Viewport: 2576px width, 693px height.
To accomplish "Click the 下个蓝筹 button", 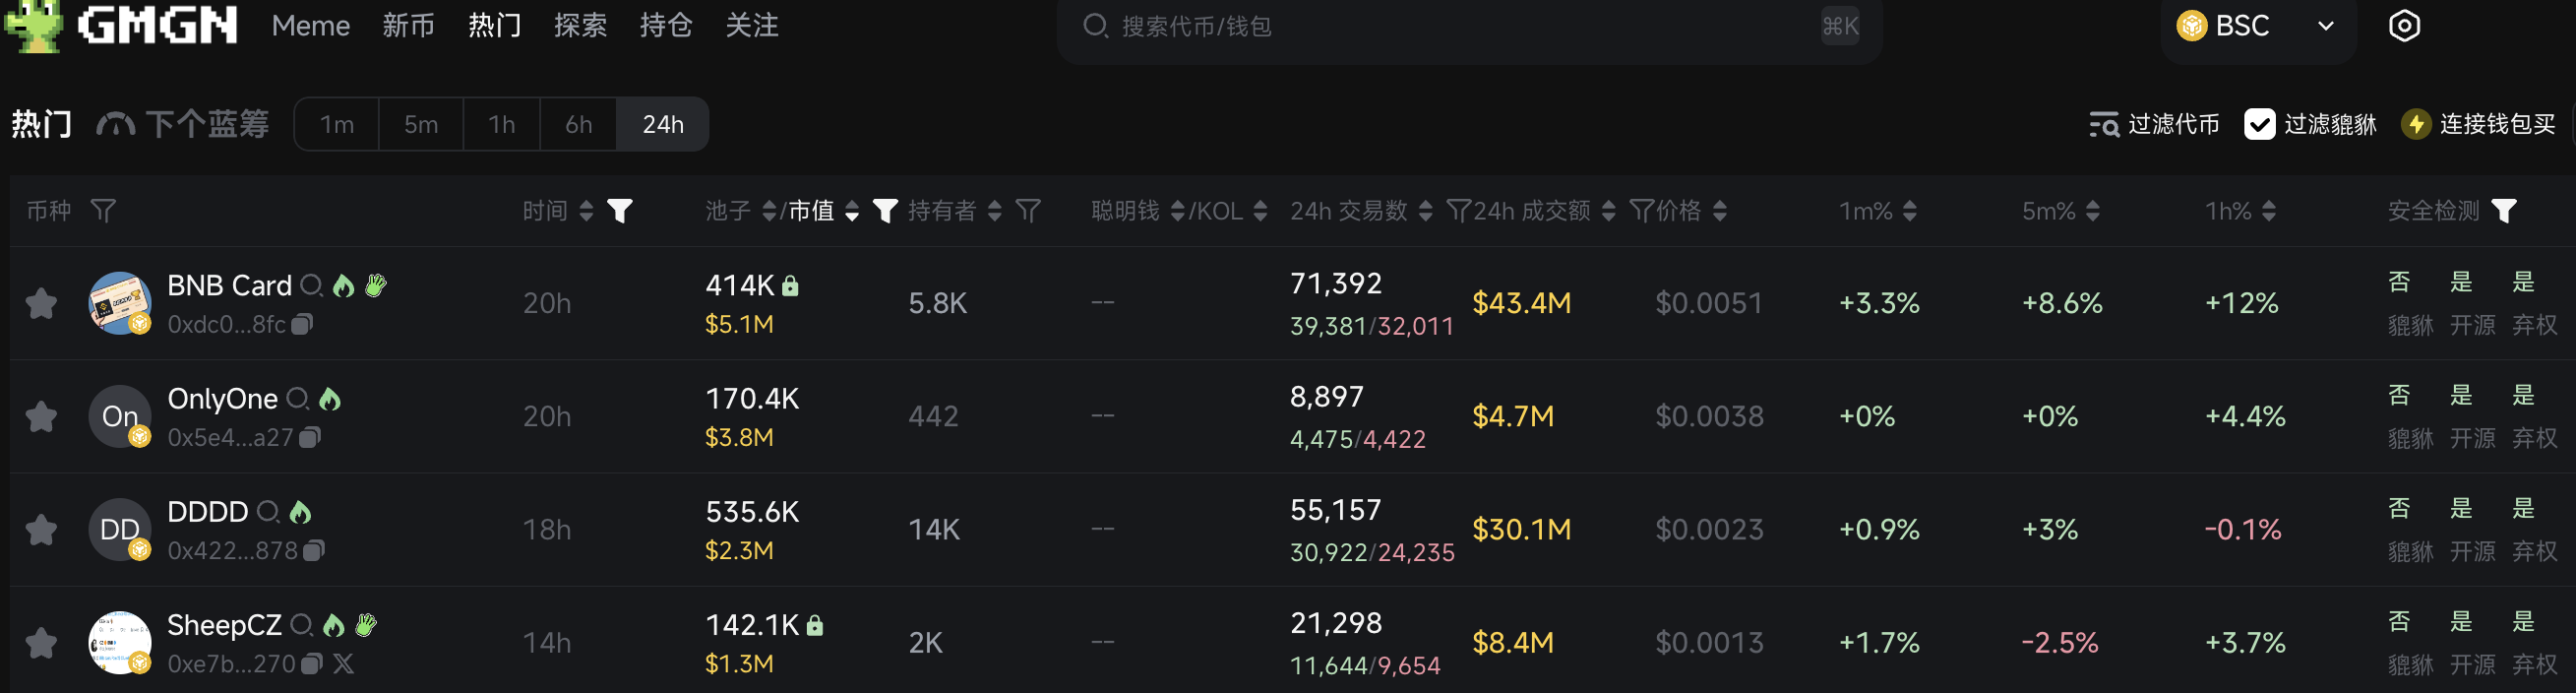I will click(x=205, y=124).
